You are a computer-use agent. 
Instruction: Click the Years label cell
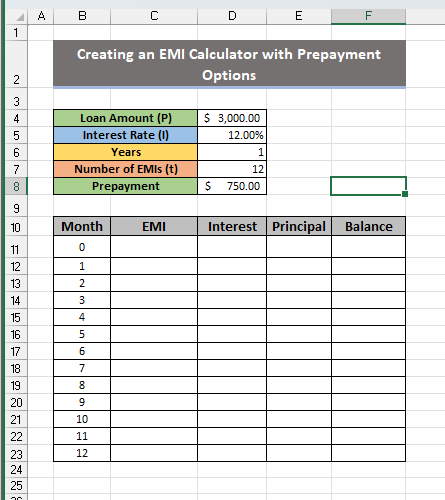click(x=125, y=152)
